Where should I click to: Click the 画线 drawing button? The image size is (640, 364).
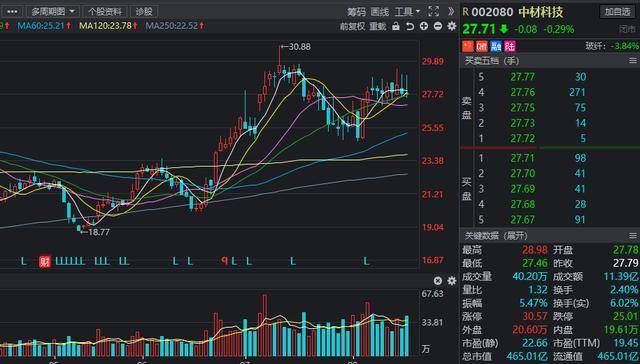[x=380, y=12]
